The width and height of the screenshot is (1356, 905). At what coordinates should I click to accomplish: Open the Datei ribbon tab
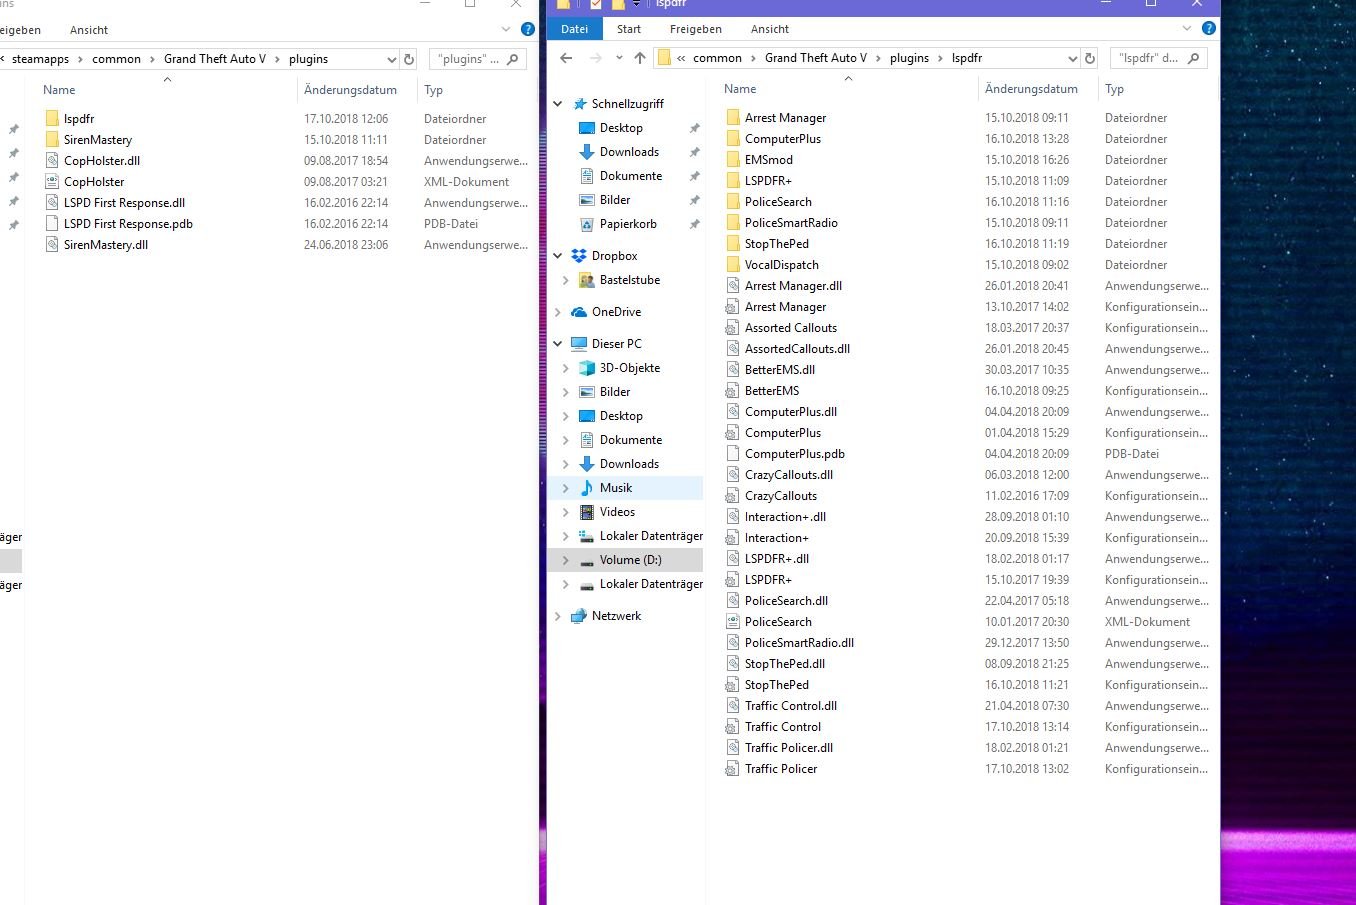pyautogui.click(x=574, y=29)
